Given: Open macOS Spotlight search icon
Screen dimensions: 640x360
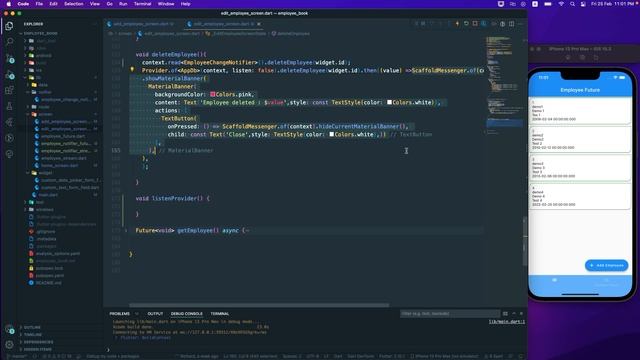Looking at the screenshot, I should coord(572,4).
